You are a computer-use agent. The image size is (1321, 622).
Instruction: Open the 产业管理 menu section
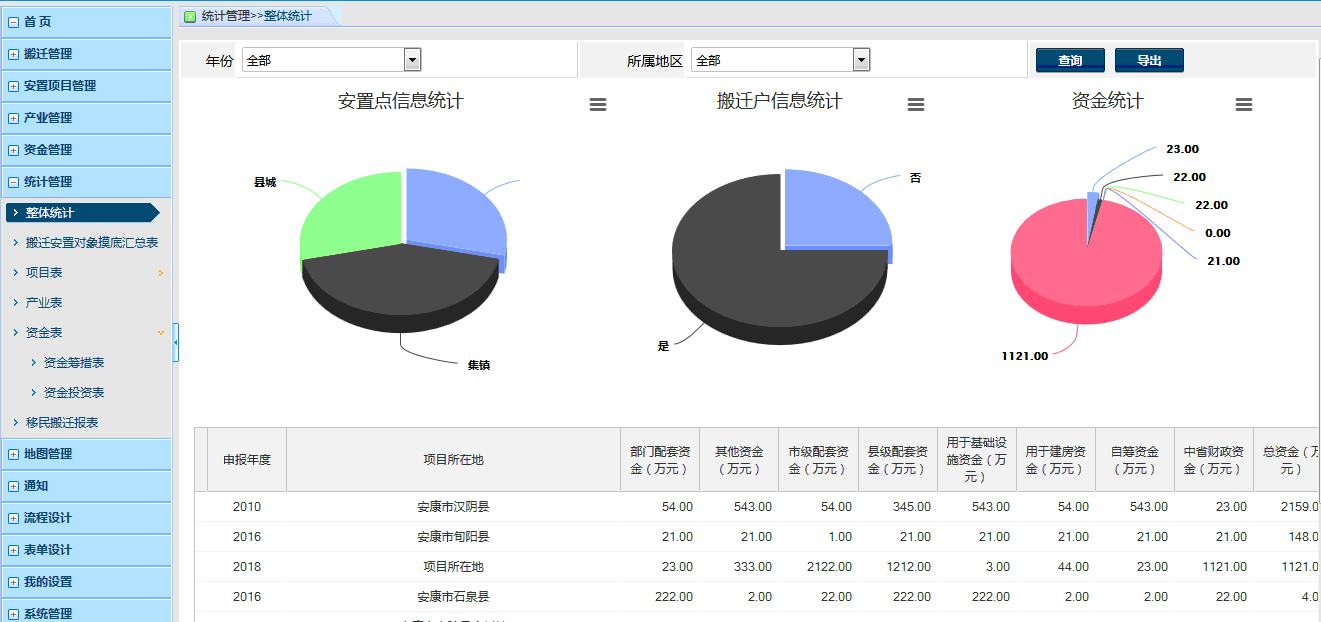pos(48,118)
